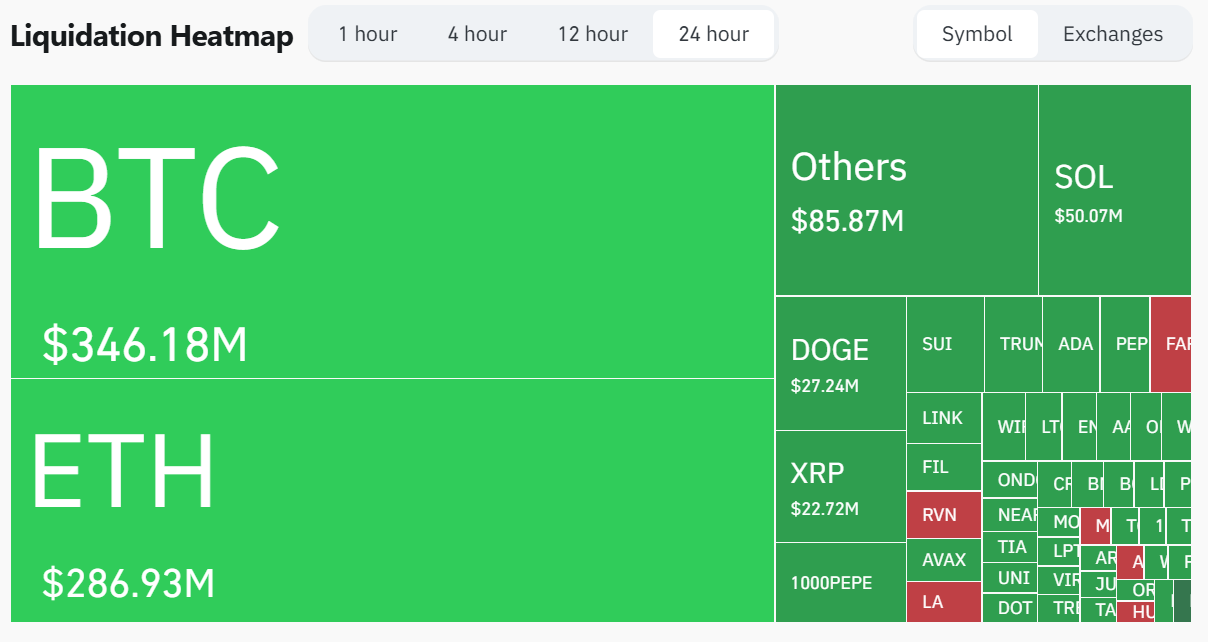The height and width of the screenshot is (642, 1208).
Task: Select the 4 hour timeframe
Action: 477,33
